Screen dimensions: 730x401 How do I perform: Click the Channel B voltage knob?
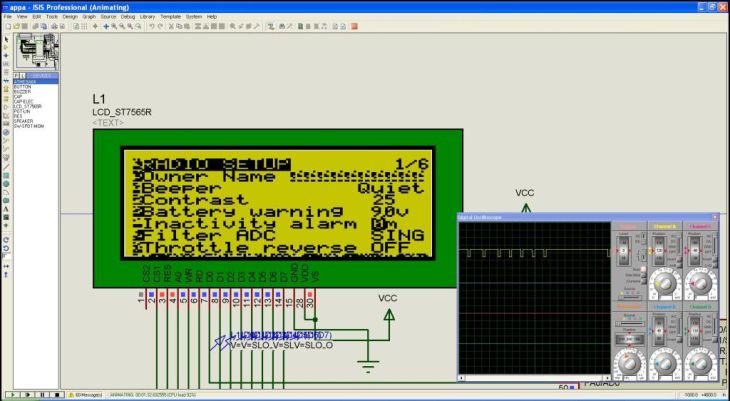666,364
